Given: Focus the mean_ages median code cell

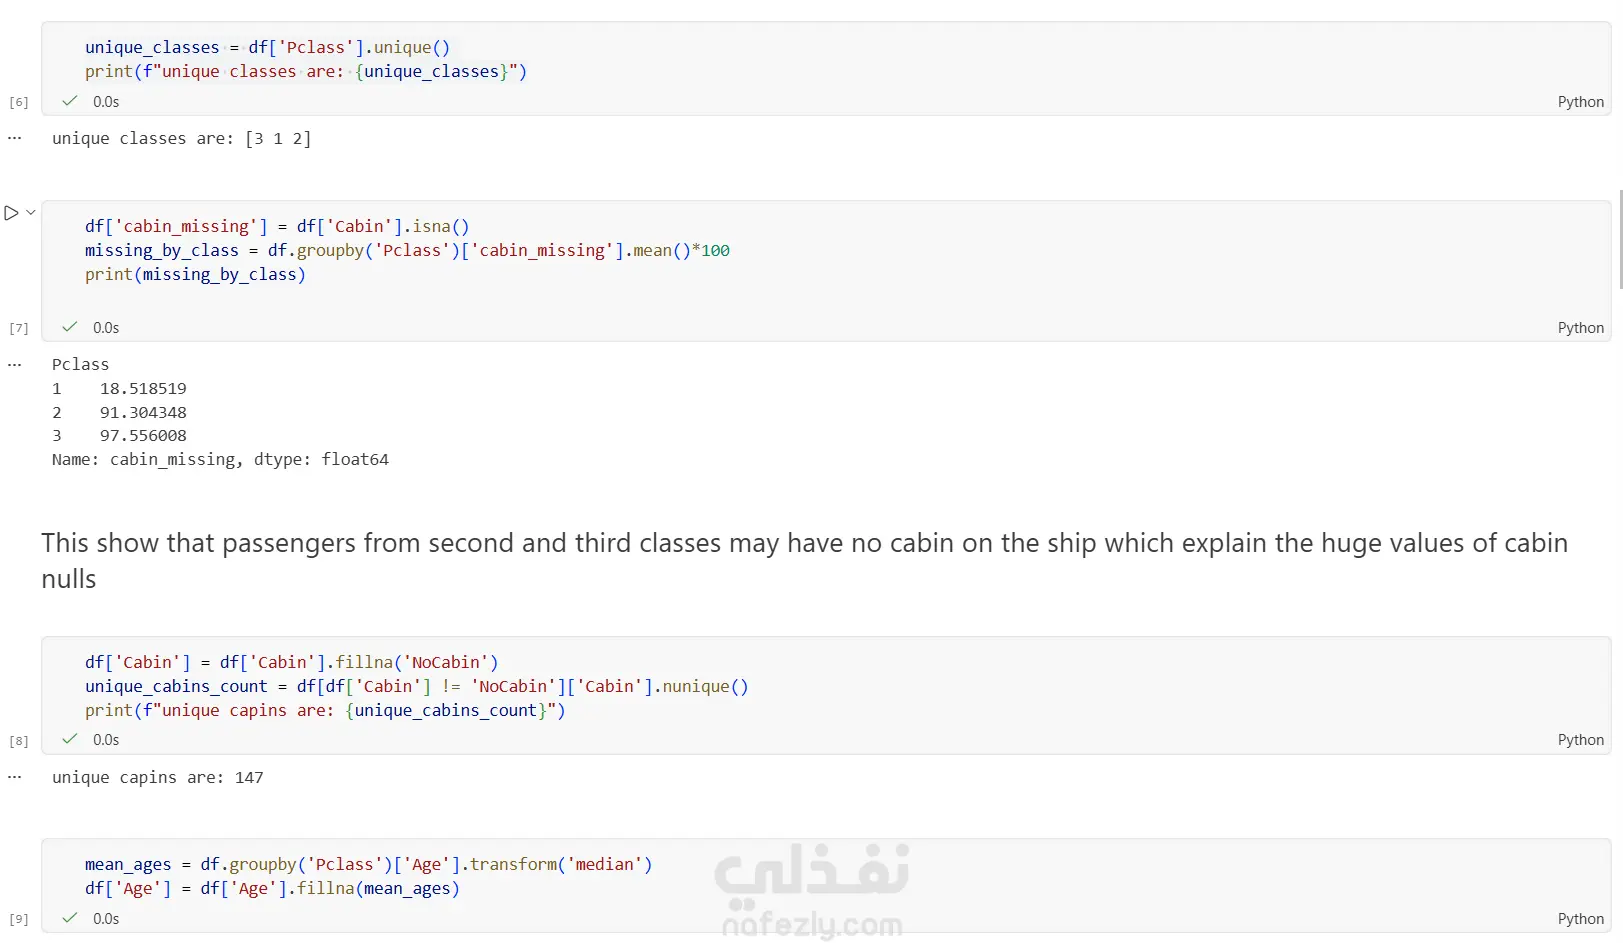Looking at the screenshot, I should [826, 876].
